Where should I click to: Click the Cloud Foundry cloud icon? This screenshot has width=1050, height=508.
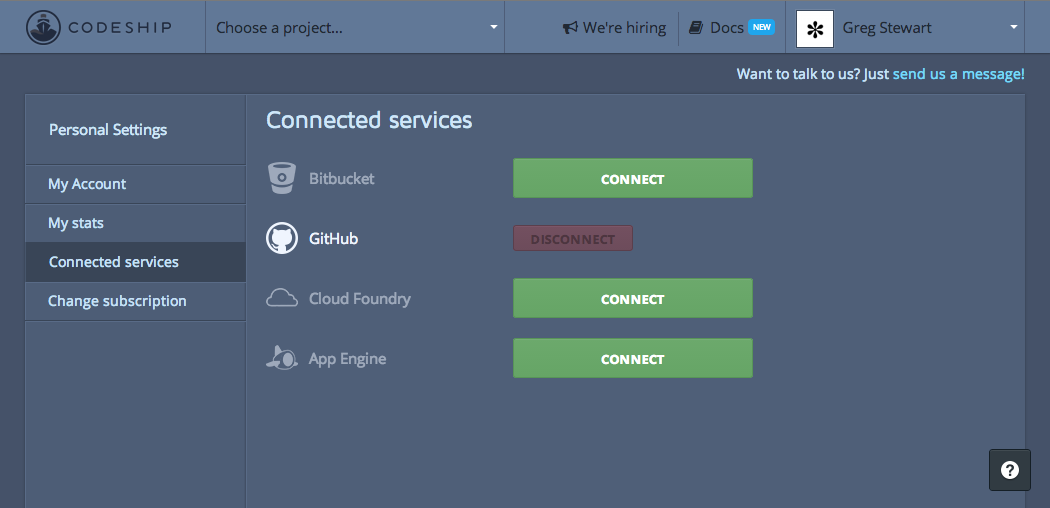282,298
